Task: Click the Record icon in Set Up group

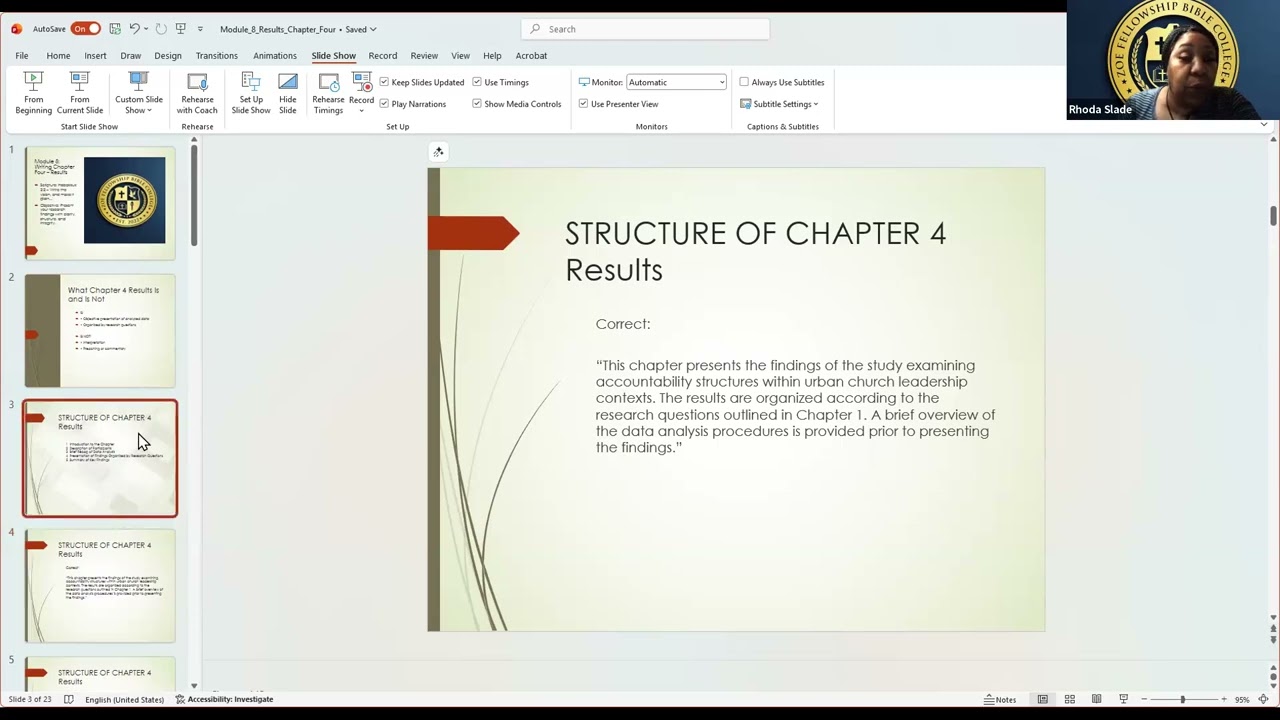Action: coord(361,84)
